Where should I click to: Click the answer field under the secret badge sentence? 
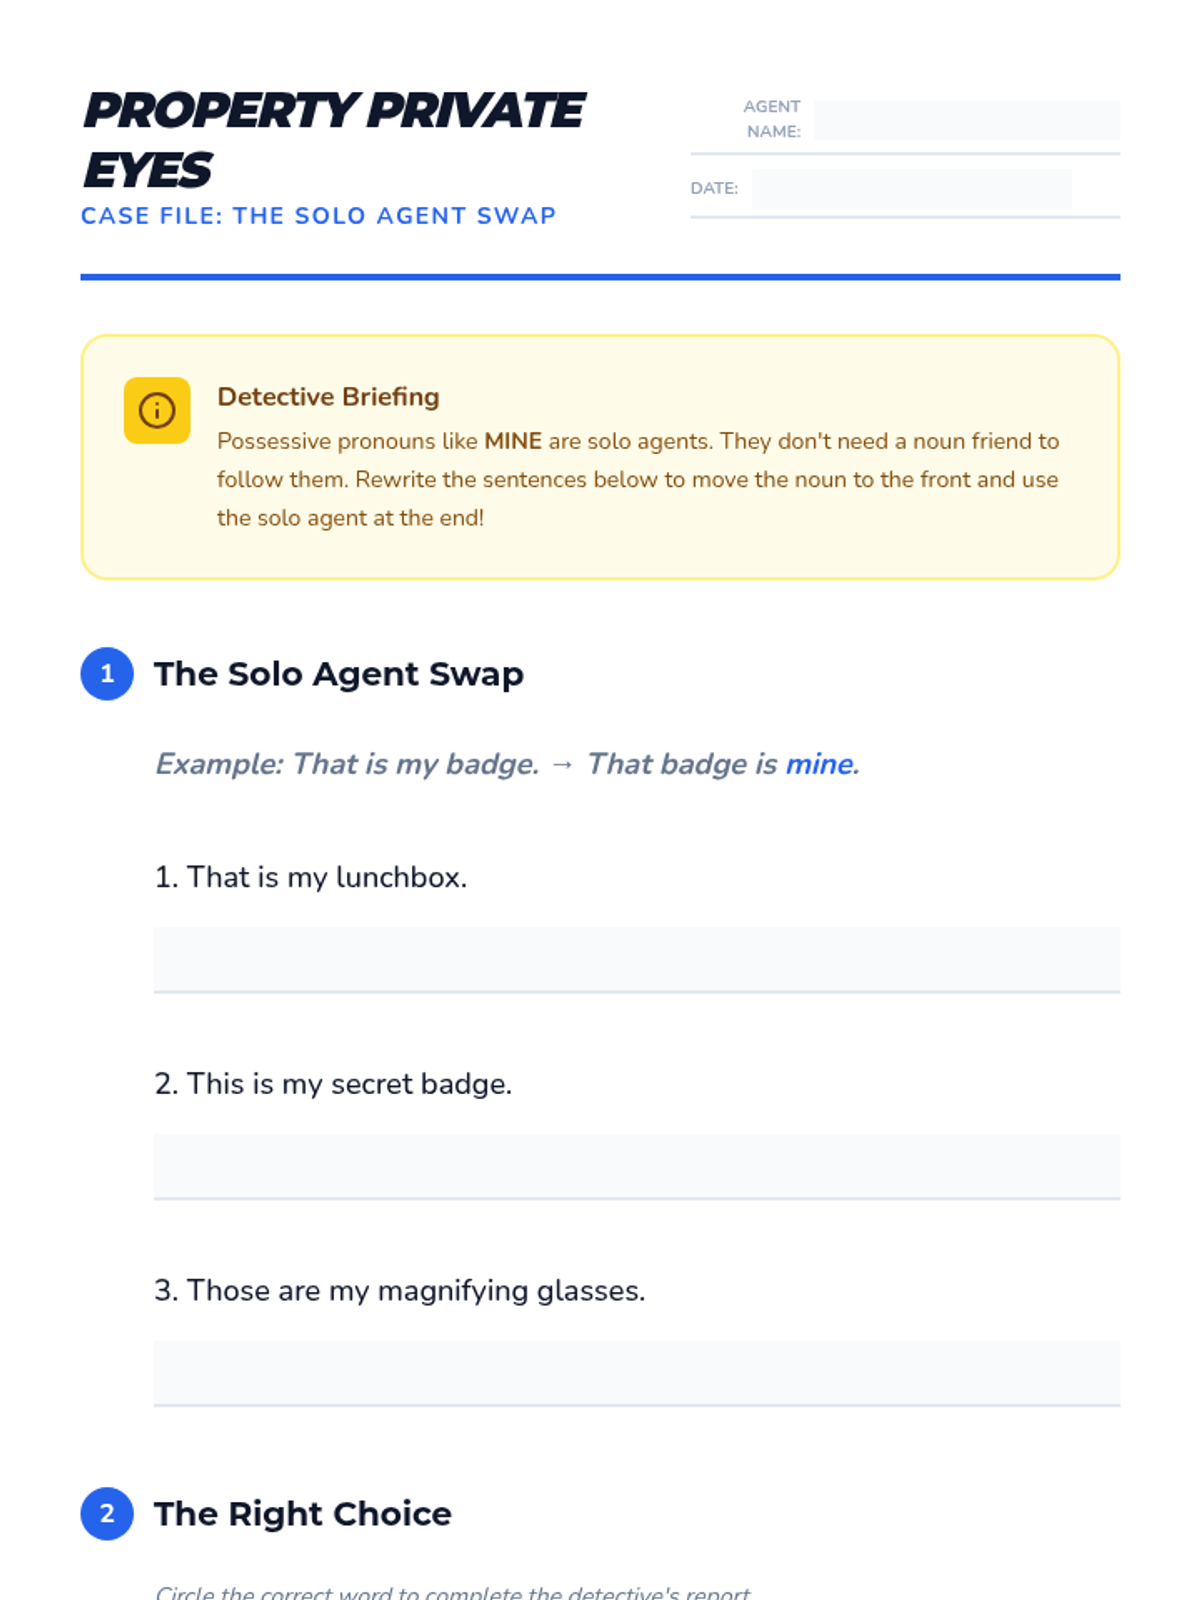pyautogui.click(x=636, y=1166)
